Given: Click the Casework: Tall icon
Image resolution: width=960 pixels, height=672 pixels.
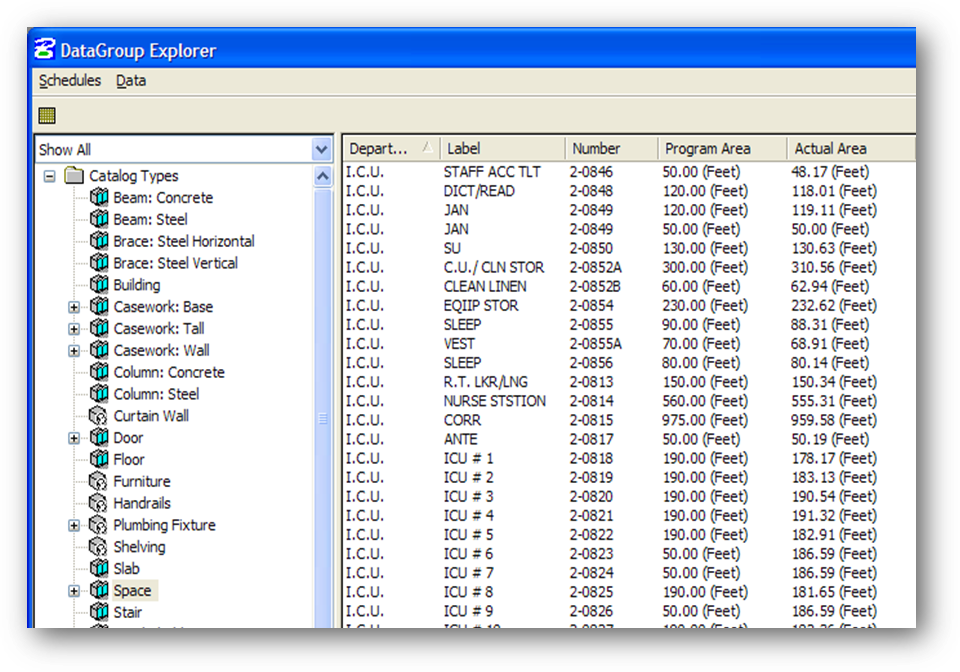Looking at the screenshot, I should pos(99,328).
